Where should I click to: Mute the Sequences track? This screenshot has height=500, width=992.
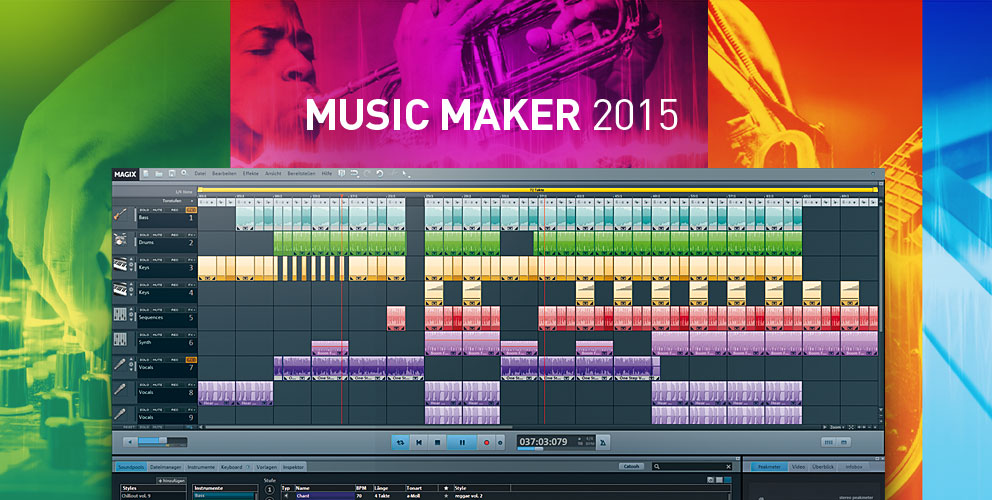(158, 310)
